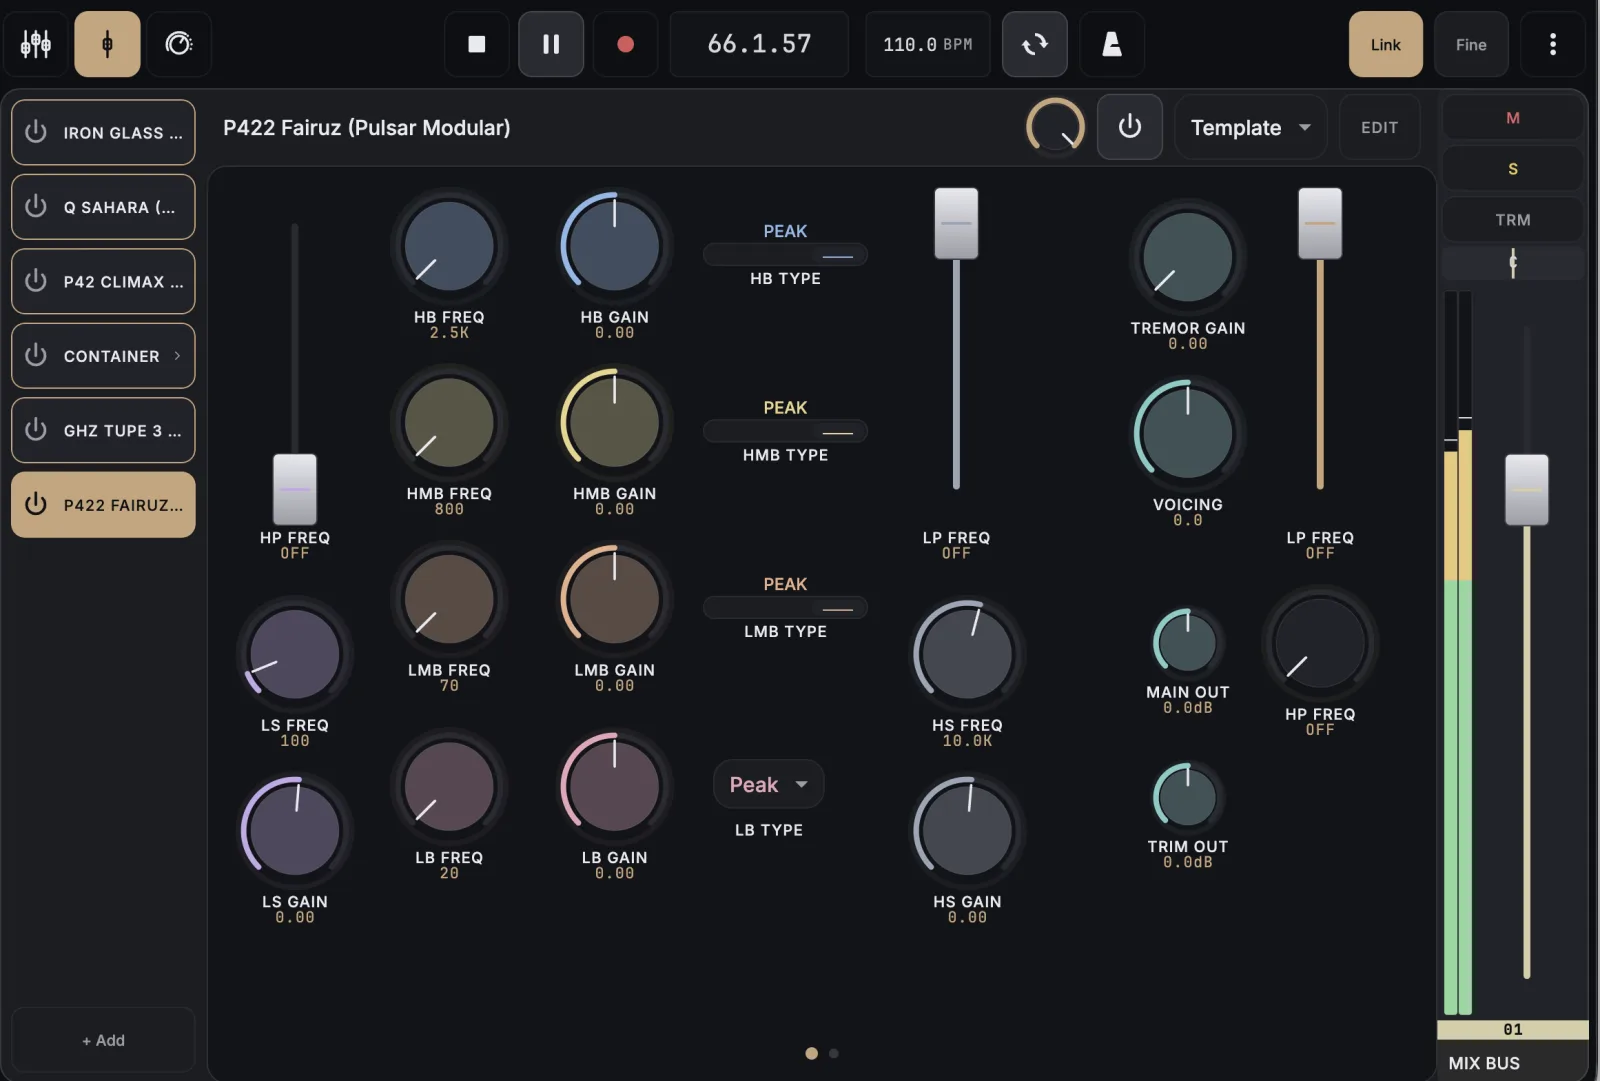Toggle loop mode icon

pos(1035,44)
